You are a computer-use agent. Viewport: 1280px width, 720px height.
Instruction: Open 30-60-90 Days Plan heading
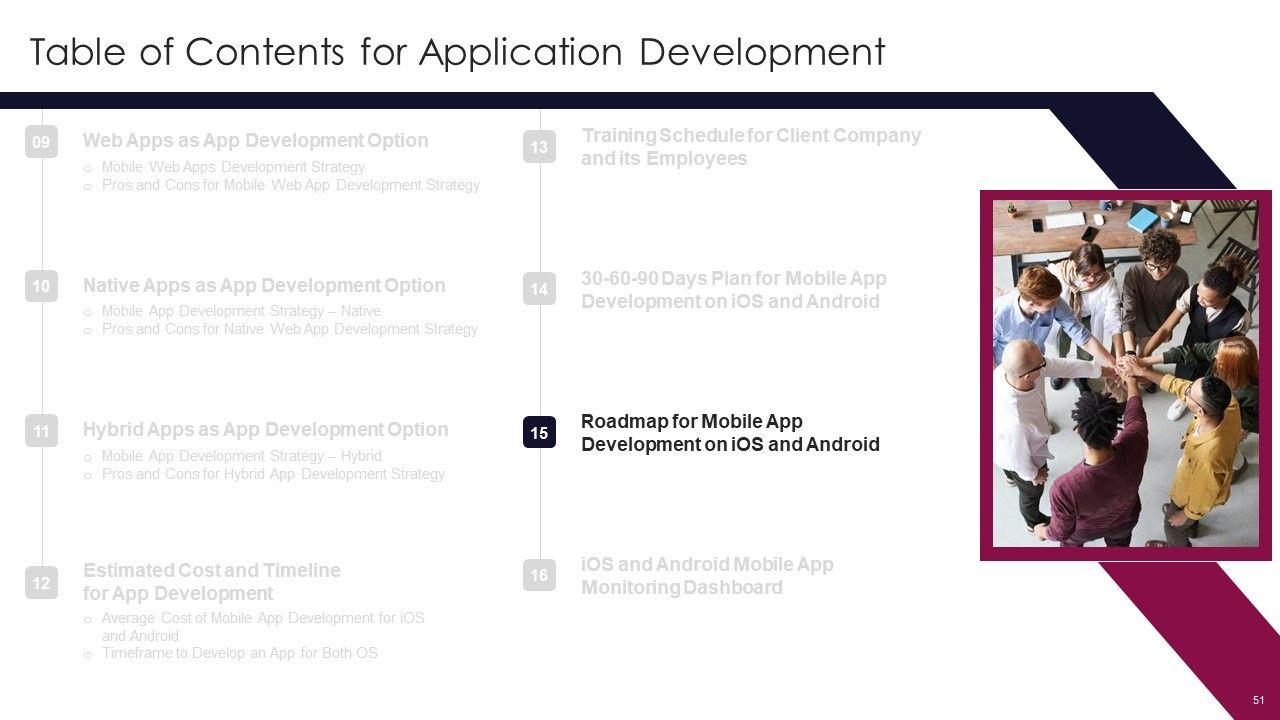733,290
